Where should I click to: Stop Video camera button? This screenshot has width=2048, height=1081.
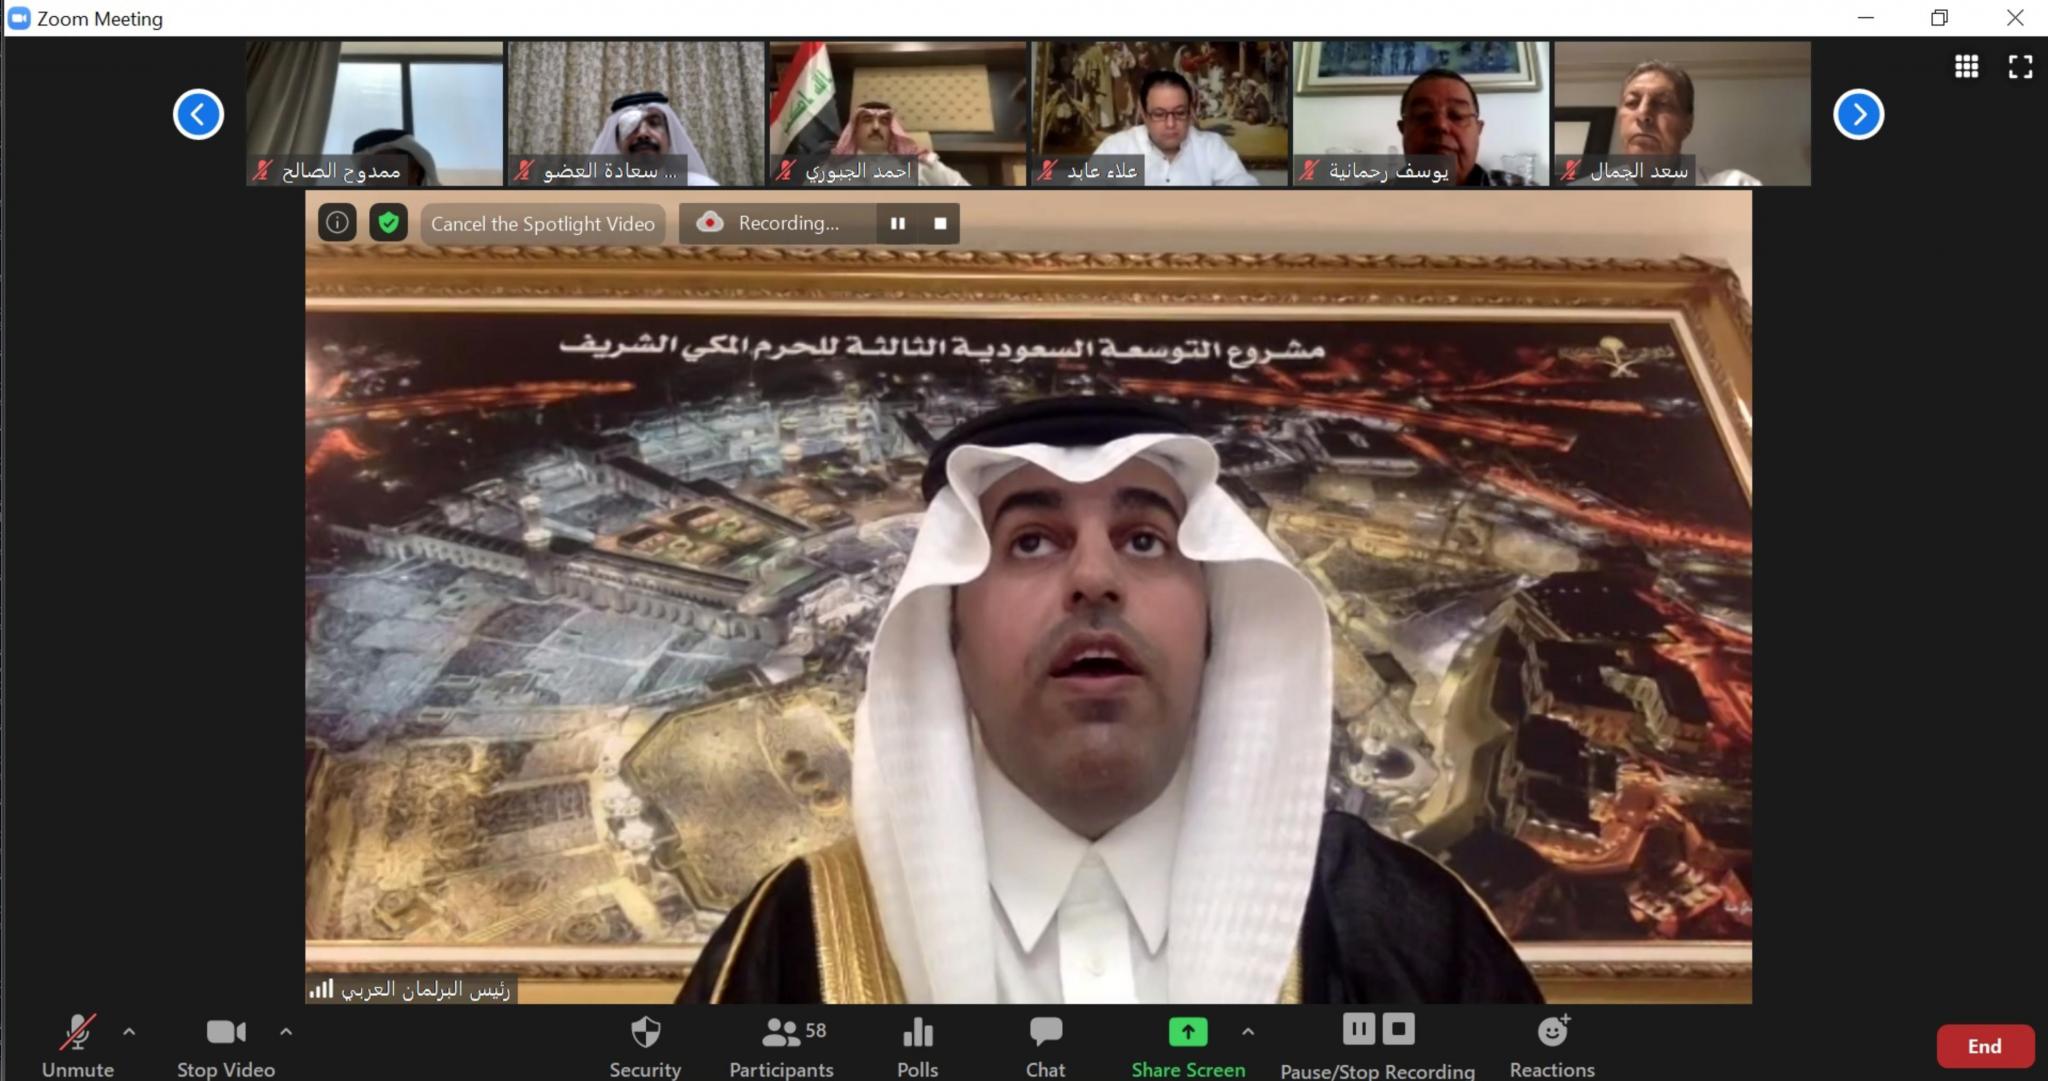coord(226,1045)
